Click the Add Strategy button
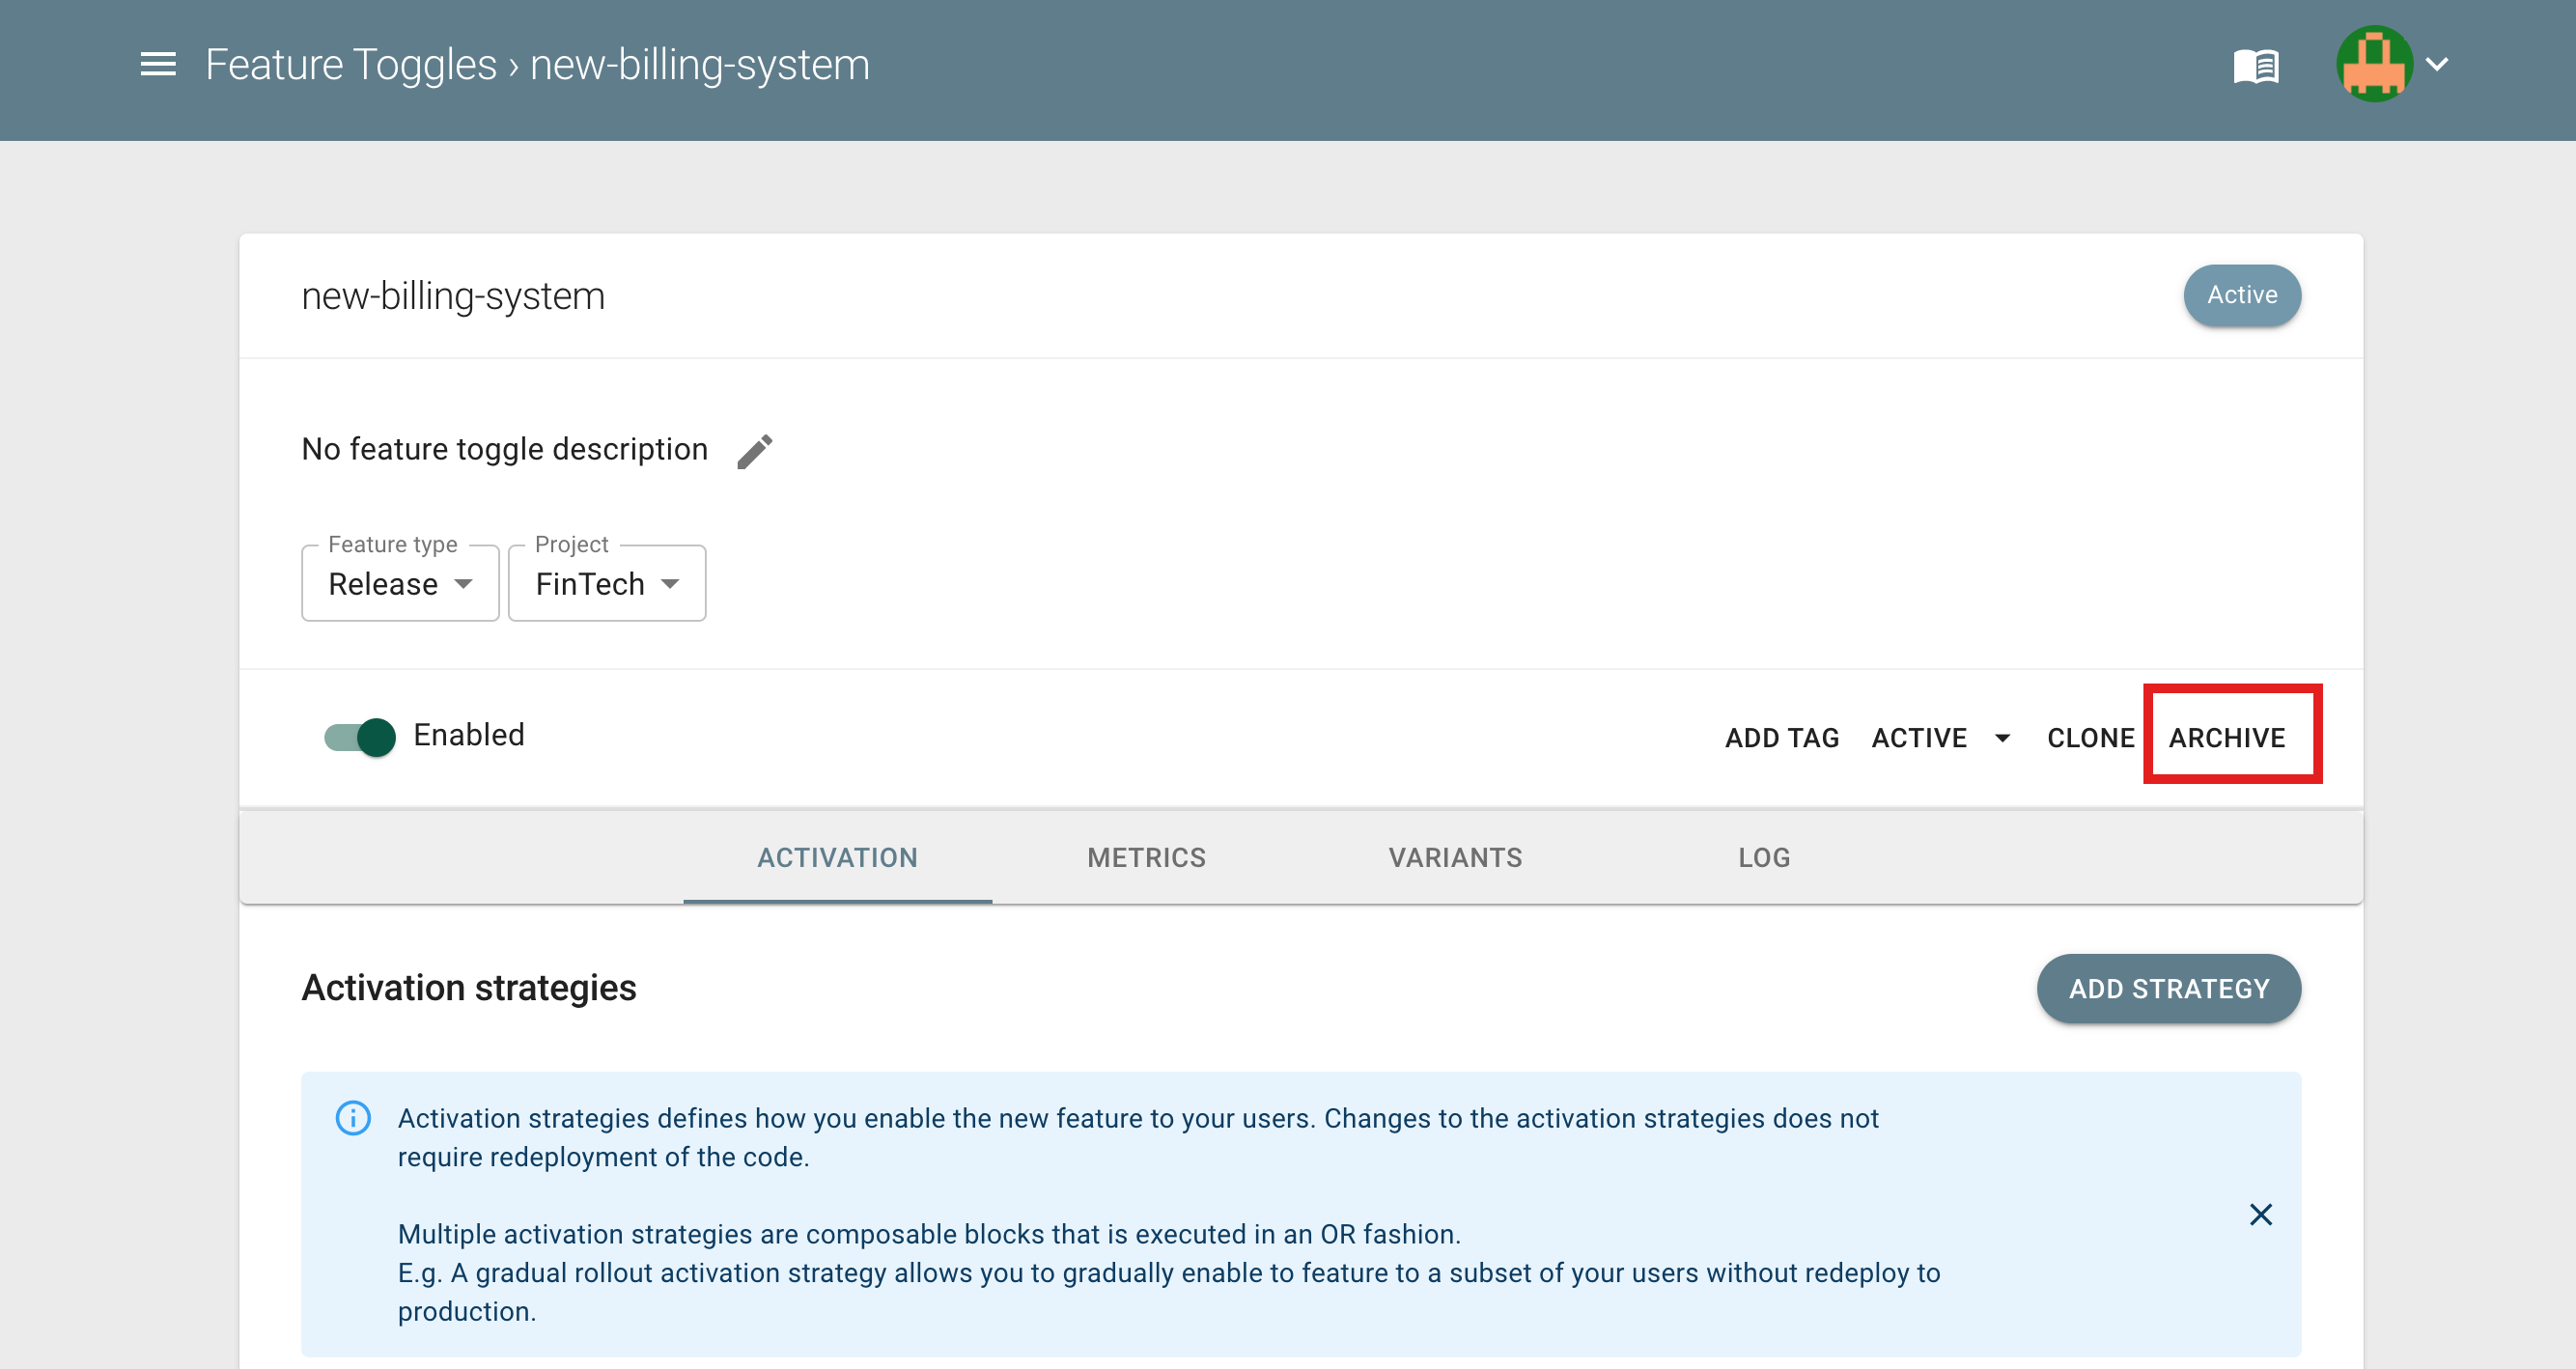 point(2169,989)
